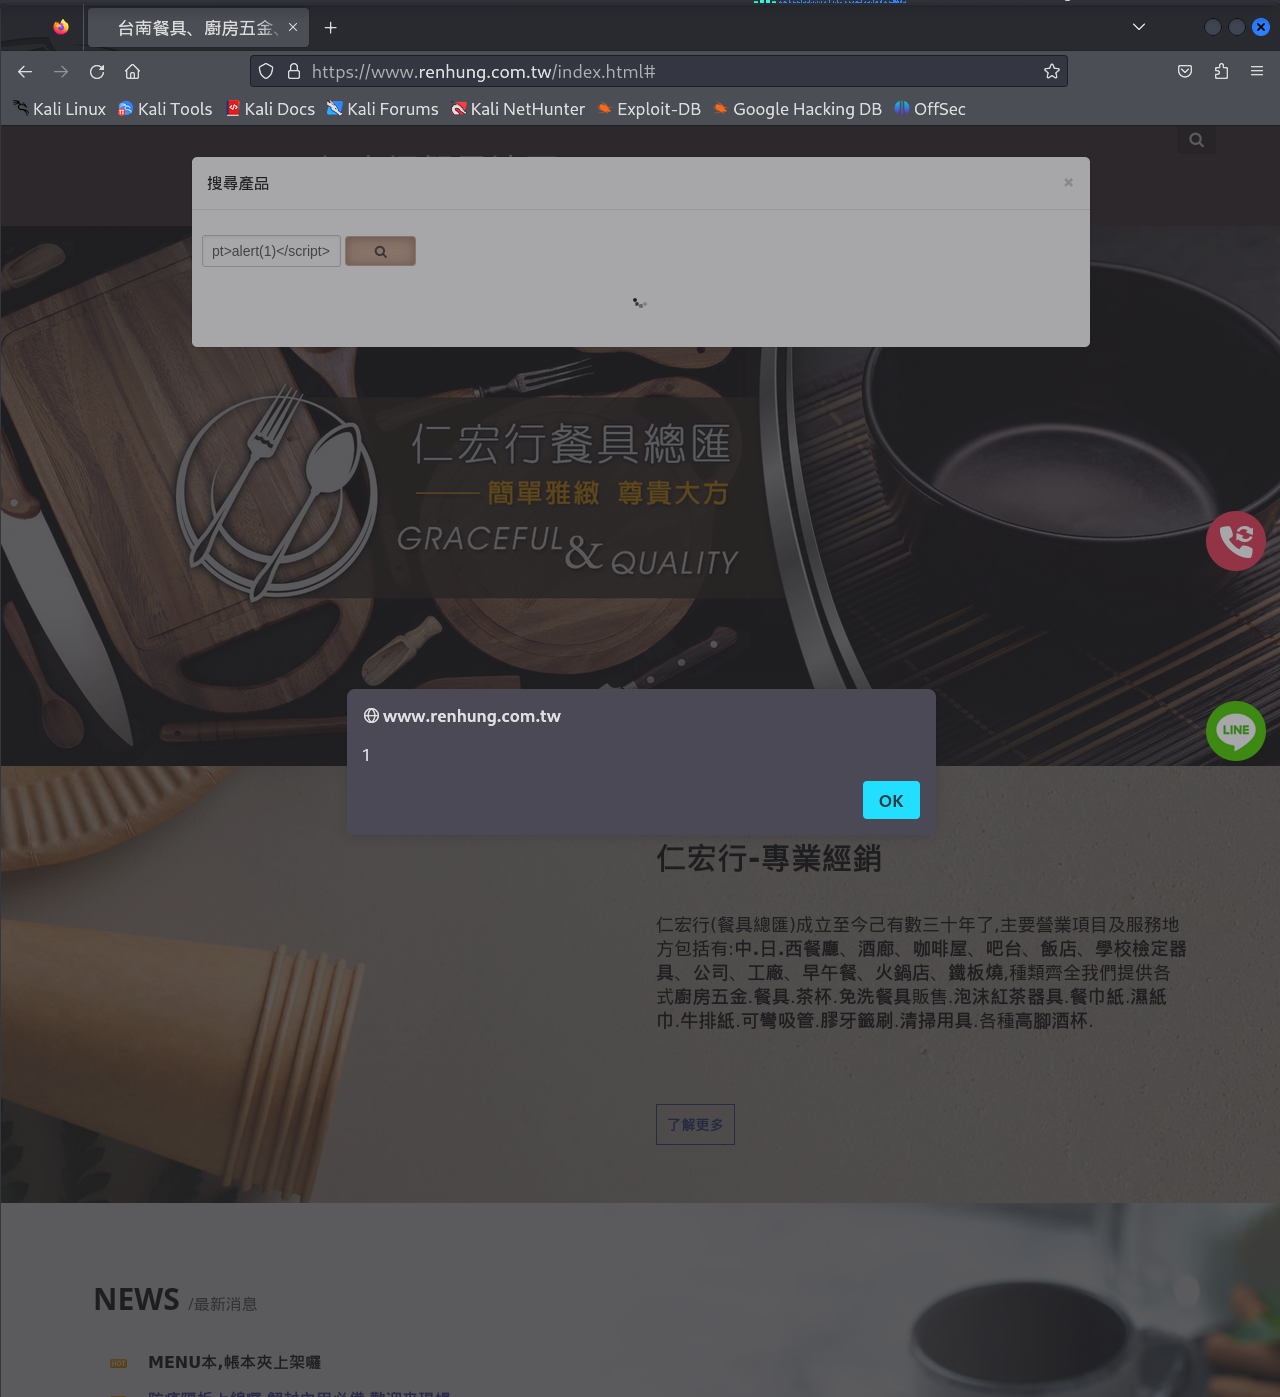Click the red phone callback floating icon
This screenshot has height=1397, width=1280.
[x=1236, y=541]
